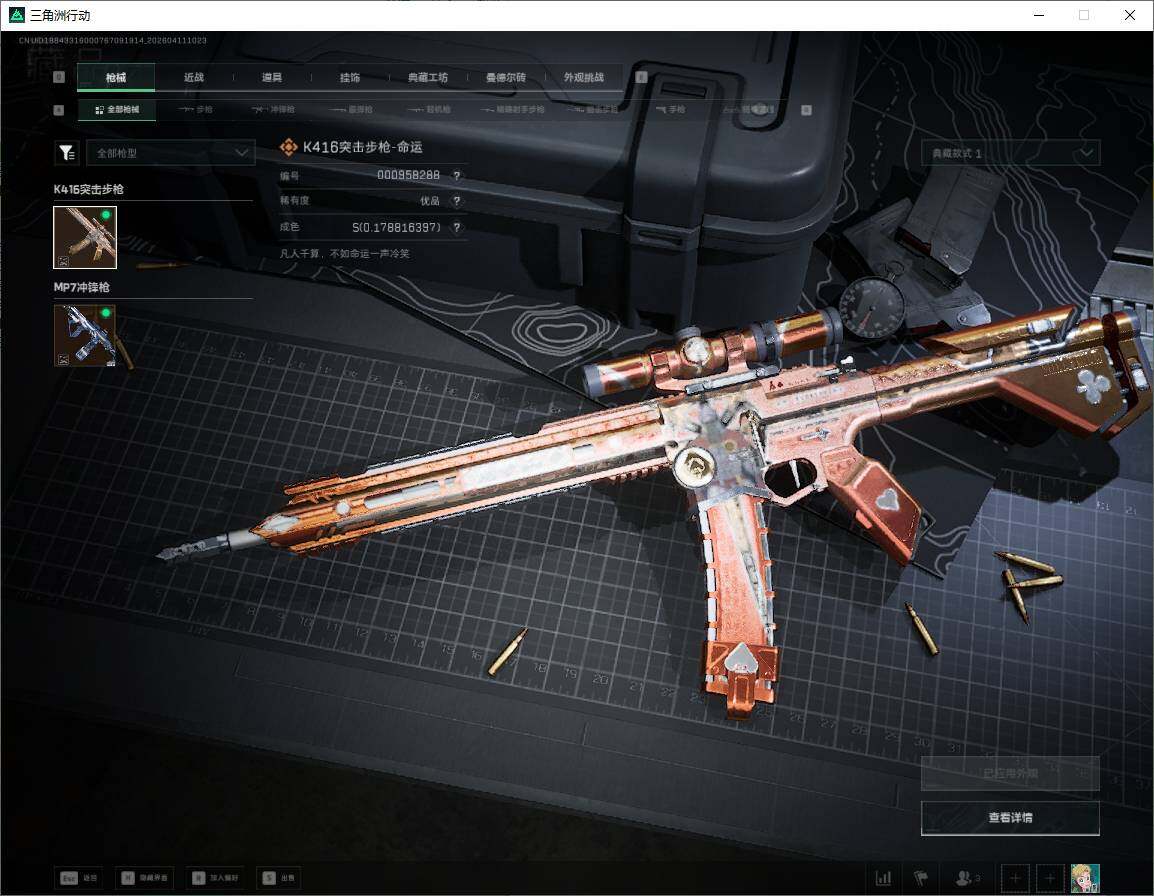Open the player avatar portrait
1154x896 pixels.
click(x=1085, y=878)
